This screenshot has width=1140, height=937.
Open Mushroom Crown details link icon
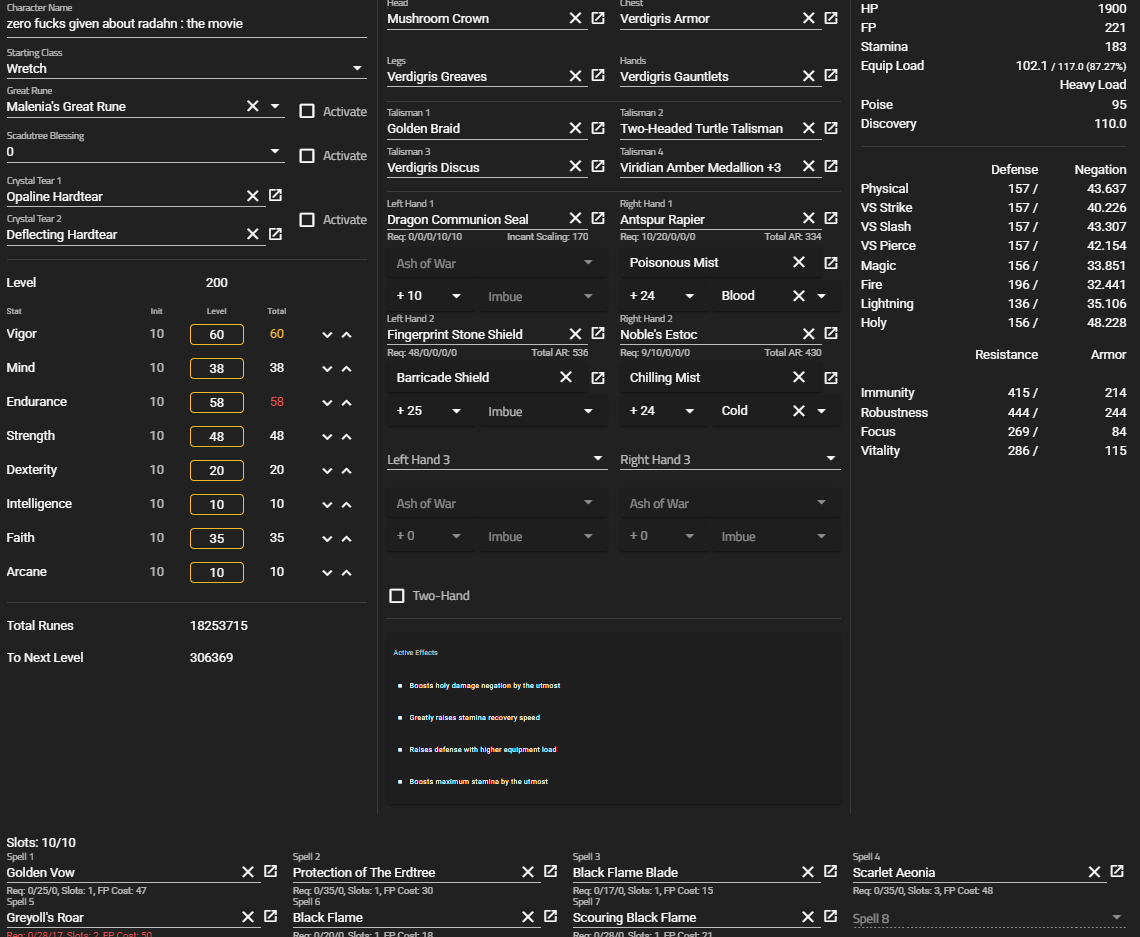598,18
